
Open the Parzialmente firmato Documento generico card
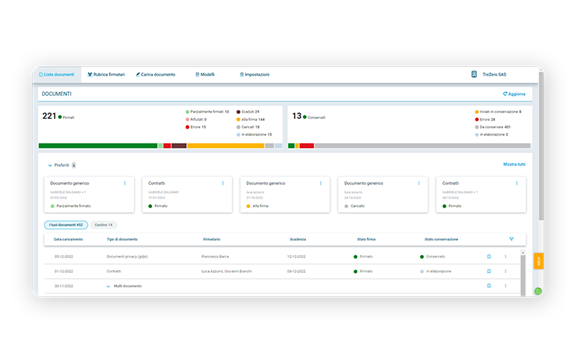pyautogui.click(x=89, y=195)
